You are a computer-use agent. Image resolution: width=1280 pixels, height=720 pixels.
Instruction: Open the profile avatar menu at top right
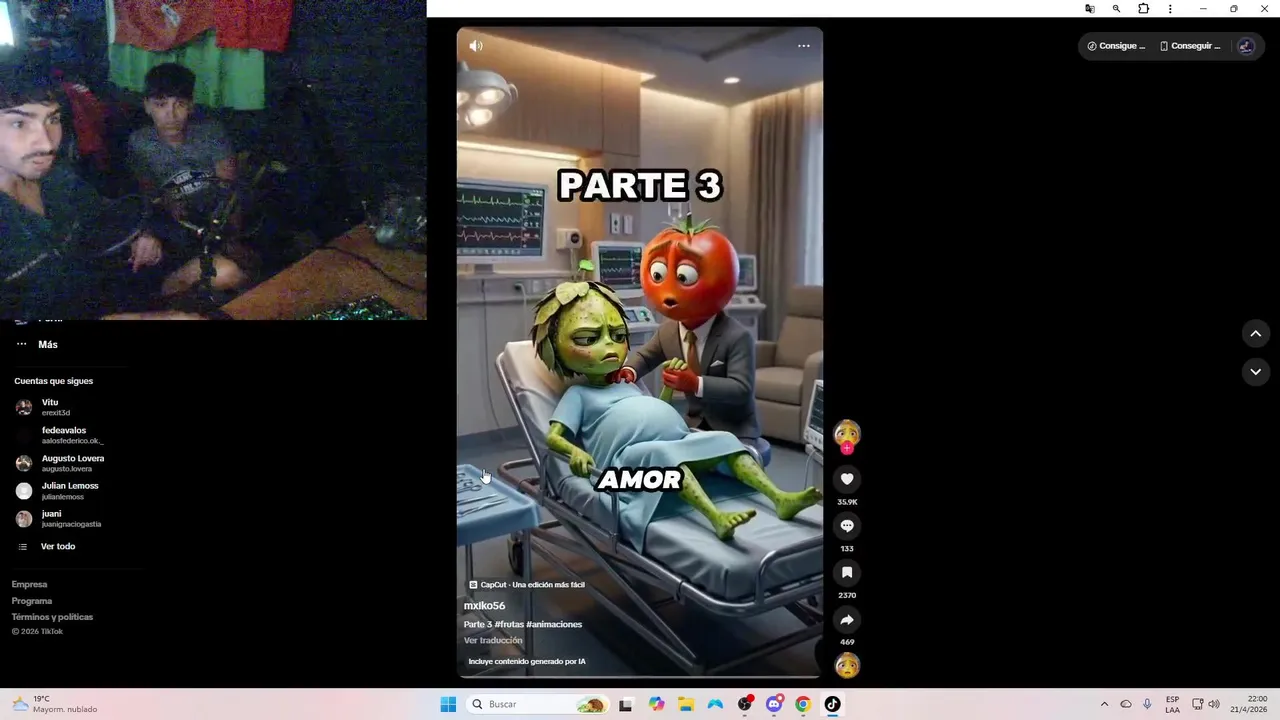1245,46
